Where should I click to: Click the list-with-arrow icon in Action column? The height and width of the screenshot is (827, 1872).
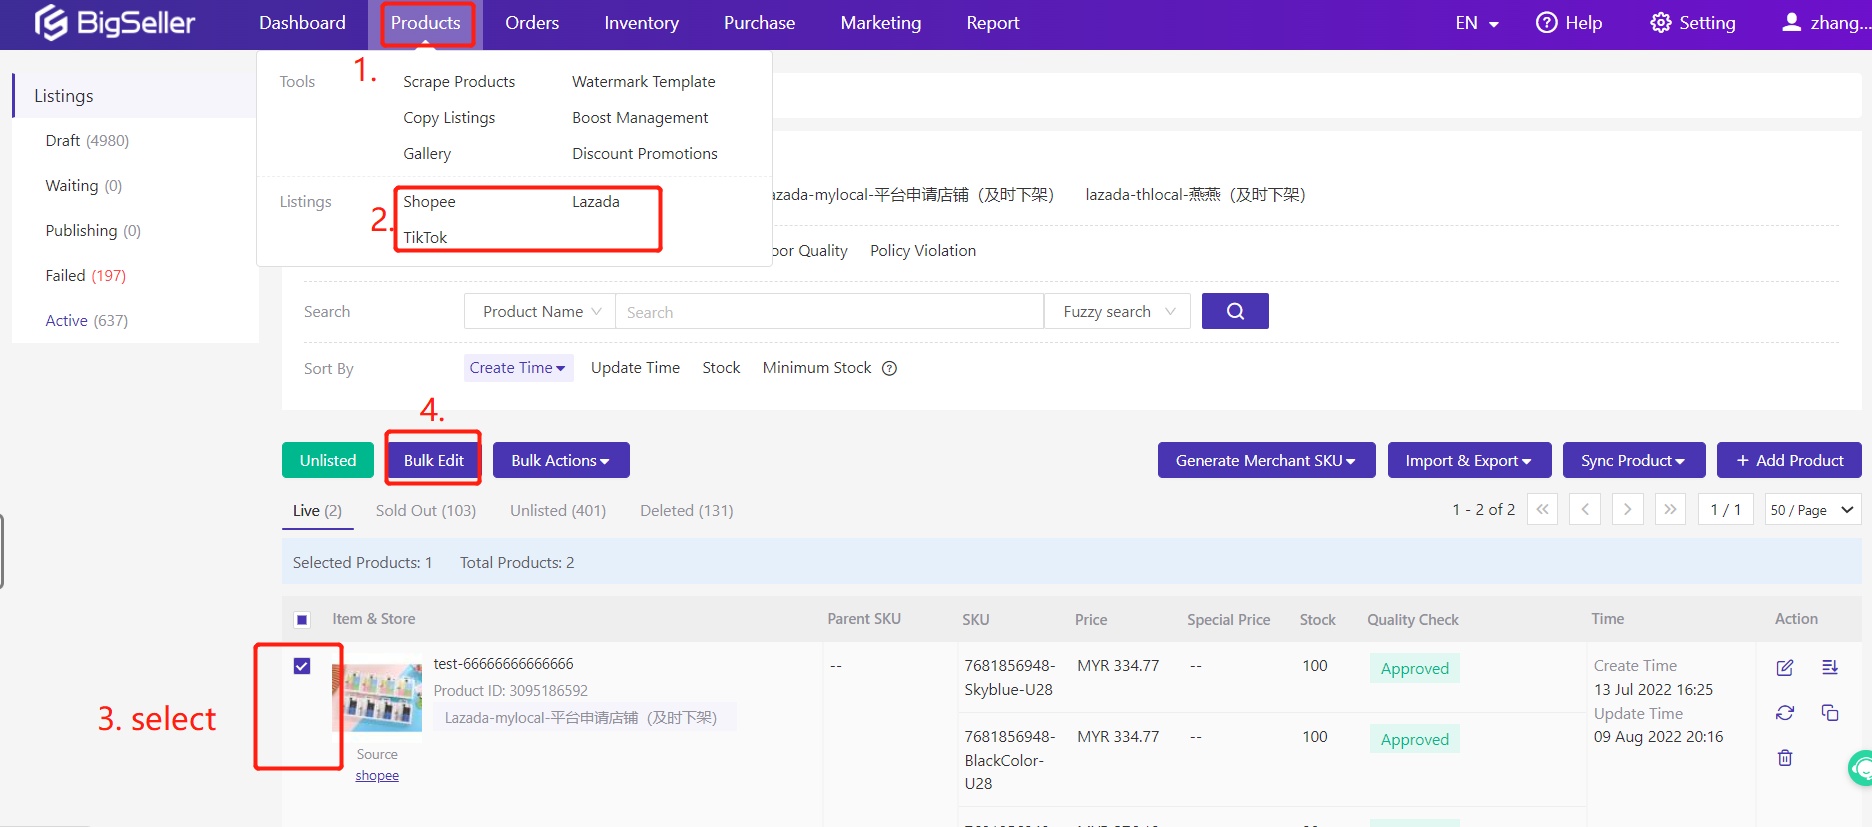[x=1830, y=667]
